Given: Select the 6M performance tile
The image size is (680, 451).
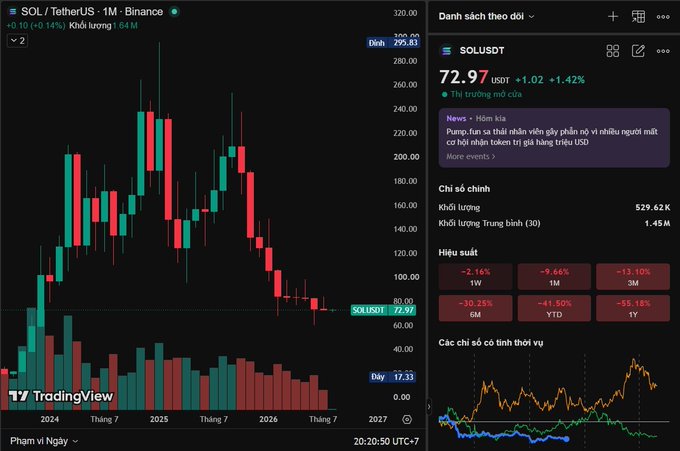Looking at the screenshot, I should [475, 308].
